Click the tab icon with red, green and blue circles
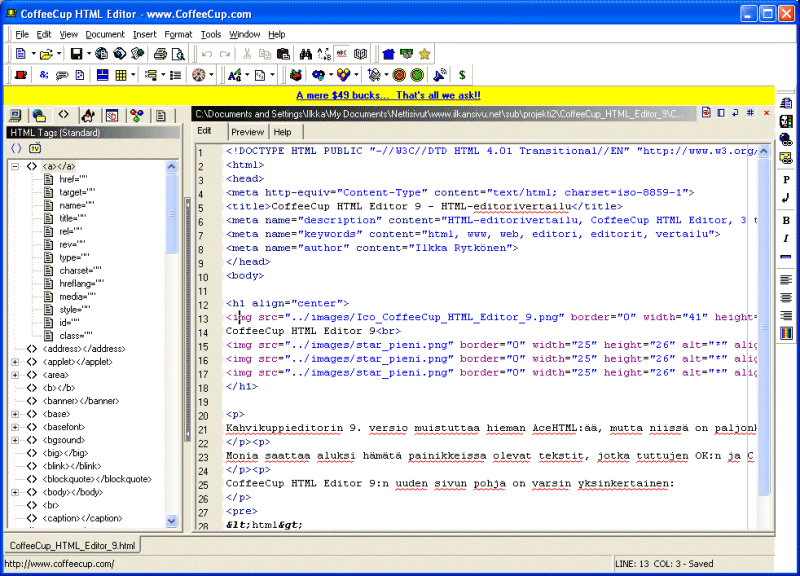Screen dimensions: 800x576 [x=137, y=115]
